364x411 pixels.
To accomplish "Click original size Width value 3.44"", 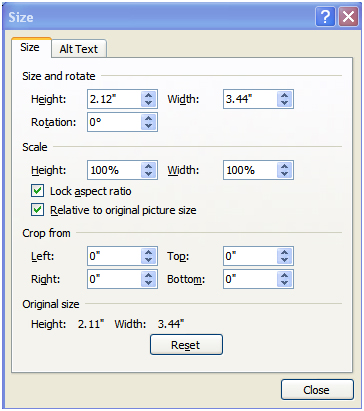I will [171, 324].
